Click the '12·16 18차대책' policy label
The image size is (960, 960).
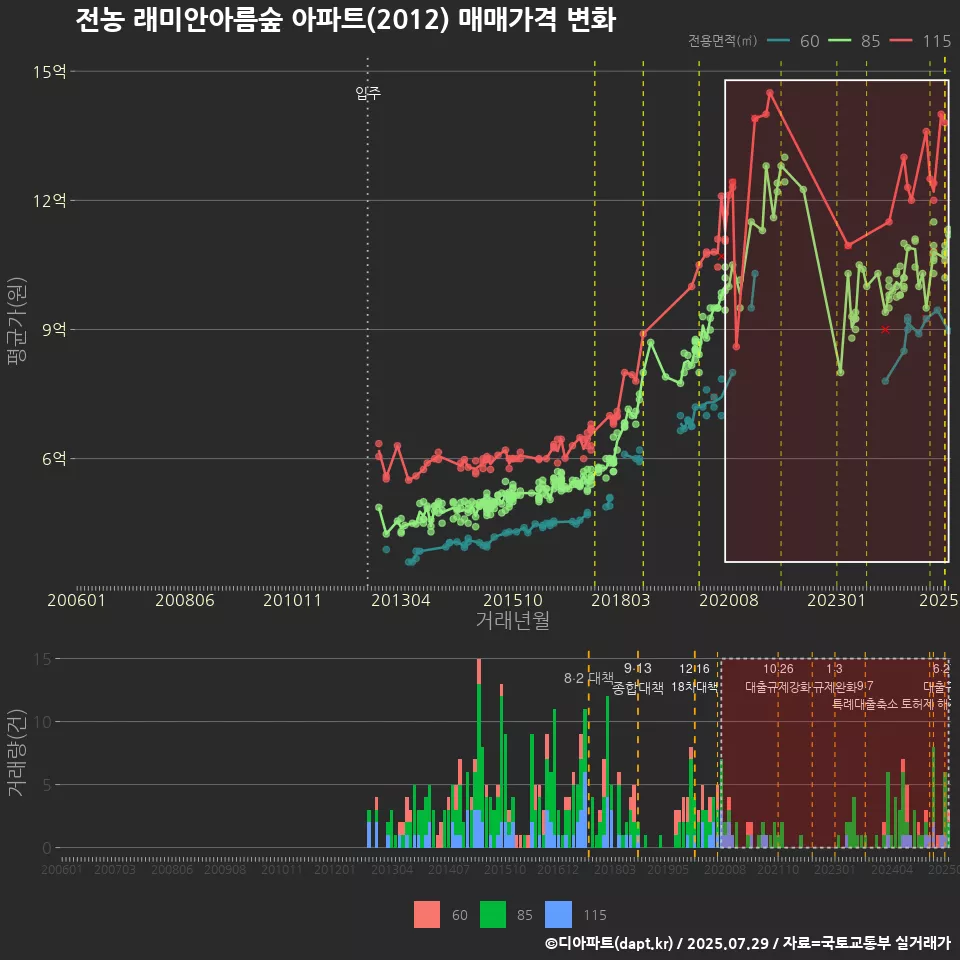tap(694, 678)
